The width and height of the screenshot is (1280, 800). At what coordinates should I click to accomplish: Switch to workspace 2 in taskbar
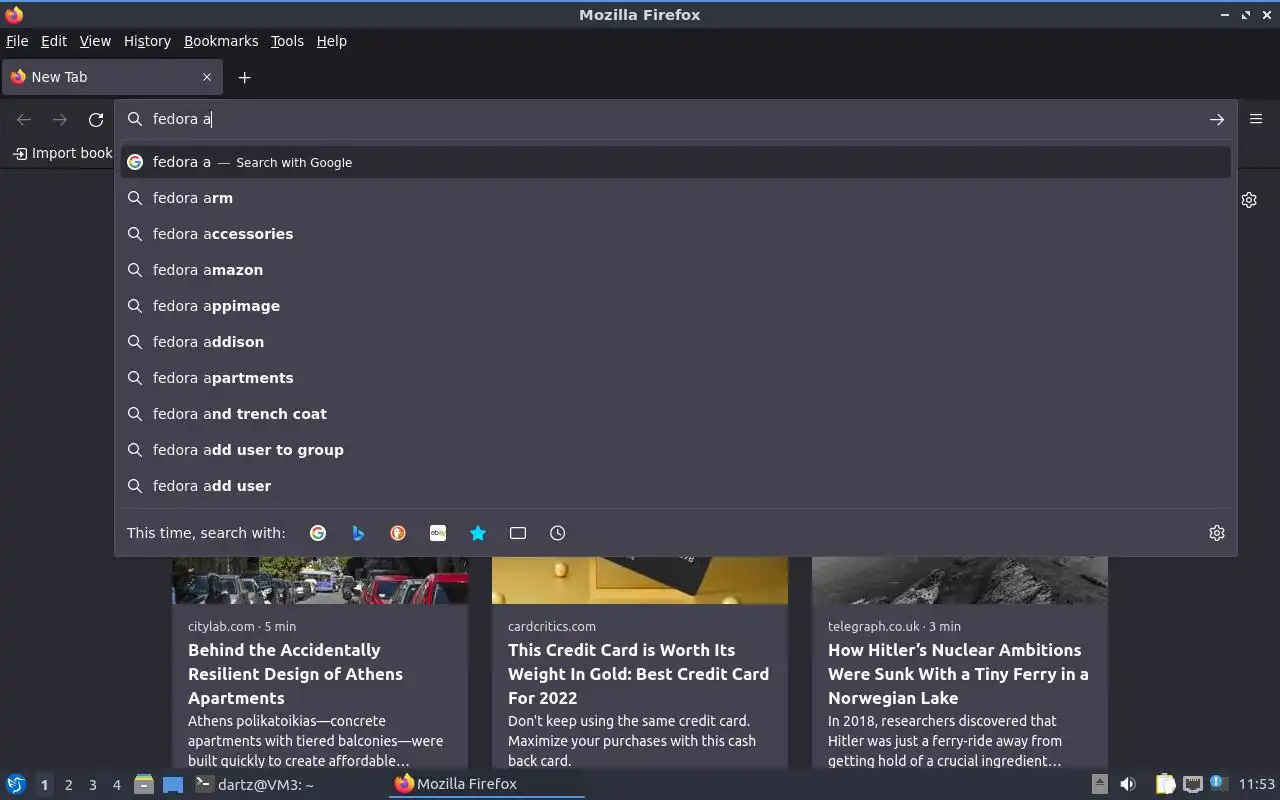click(x=68, y=785)
